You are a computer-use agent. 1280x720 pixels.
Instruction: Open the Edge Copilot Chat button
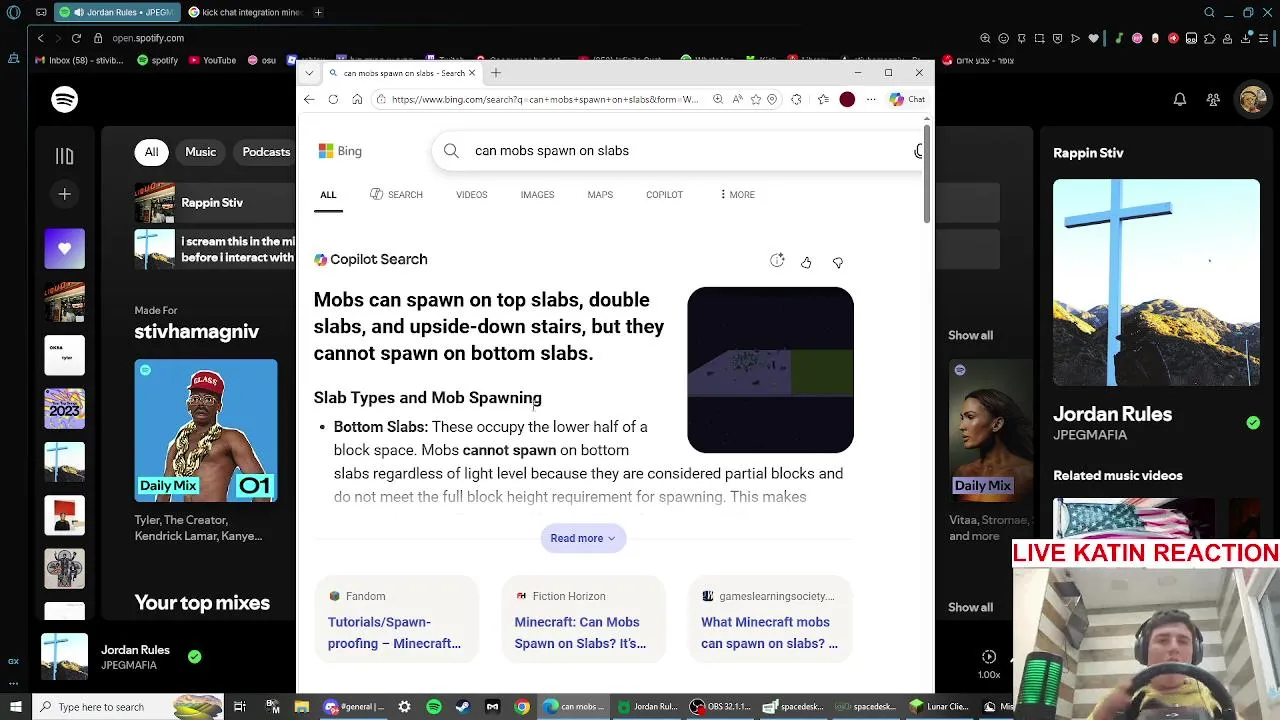click(x=908, y=99)
